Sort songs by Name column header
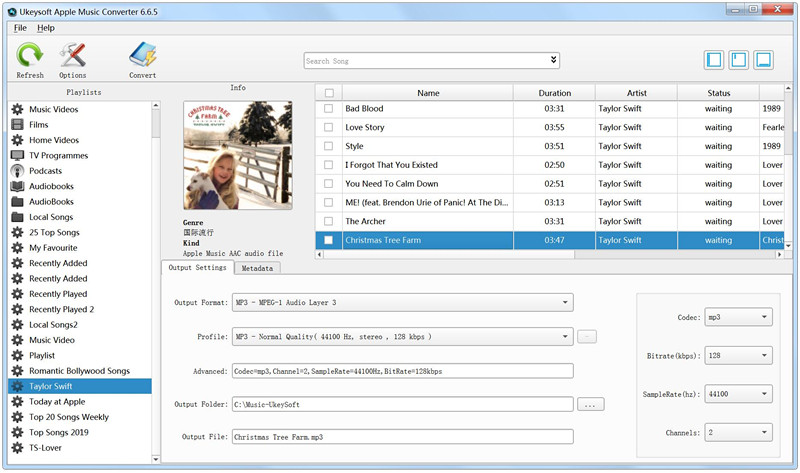 pos(428,93)
